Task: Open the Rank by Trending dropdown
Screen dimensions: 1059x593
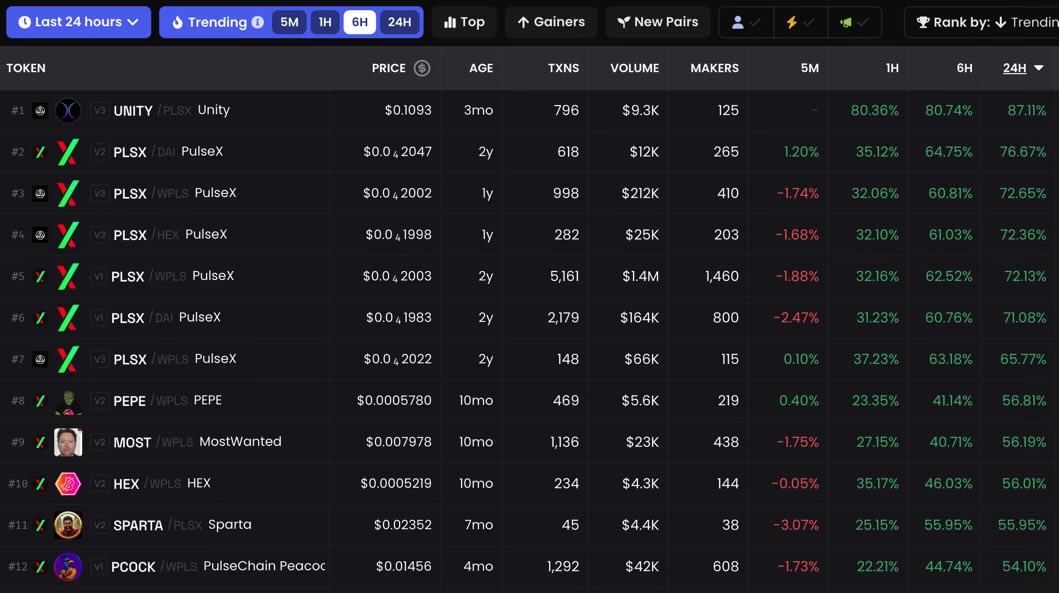Action: 983,22
